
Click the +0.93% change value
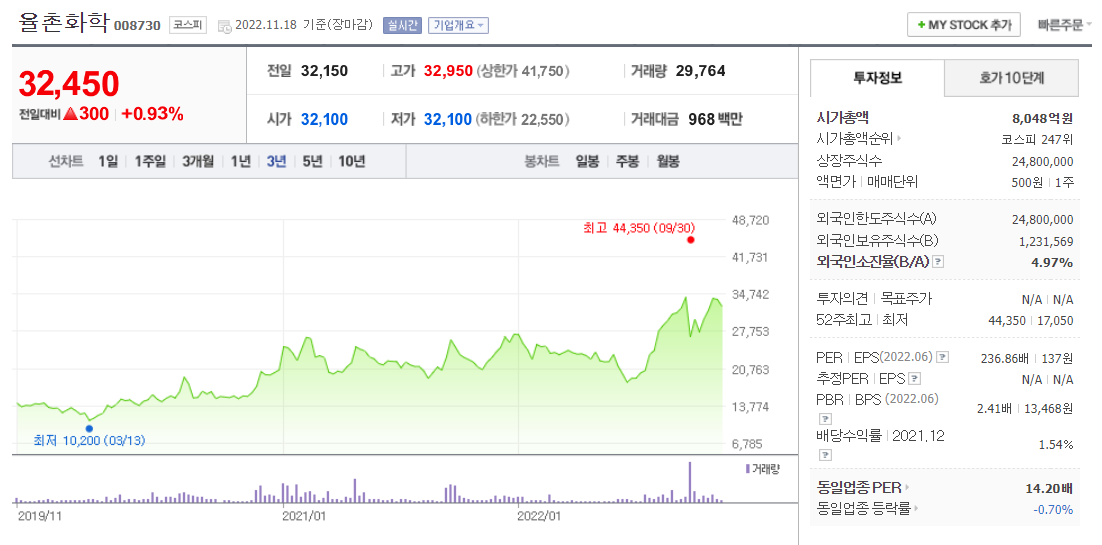(x=153, y=114)
